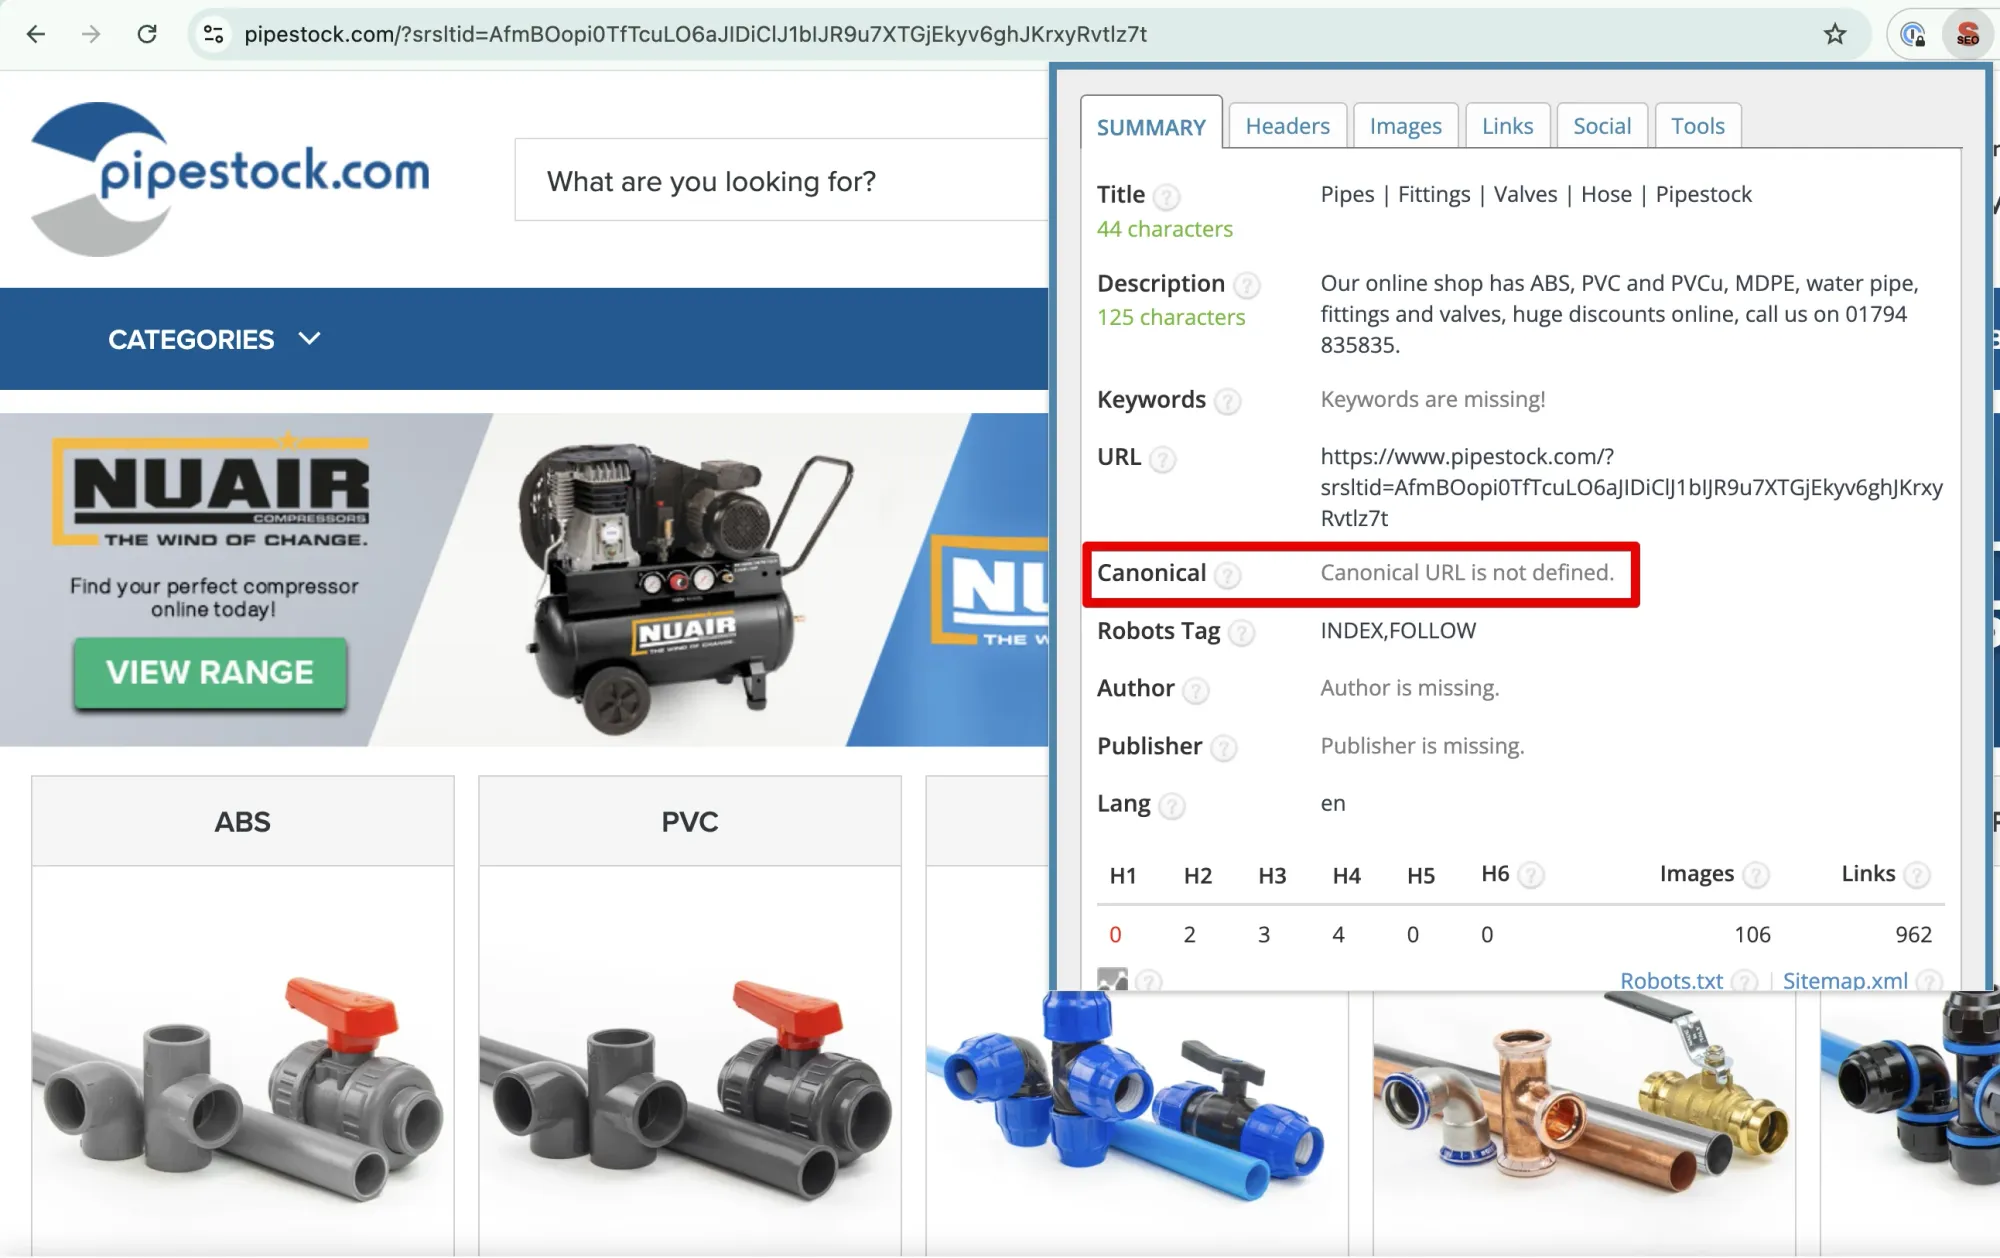
Task: Open the ABS category heading
Action: [242, 822]
